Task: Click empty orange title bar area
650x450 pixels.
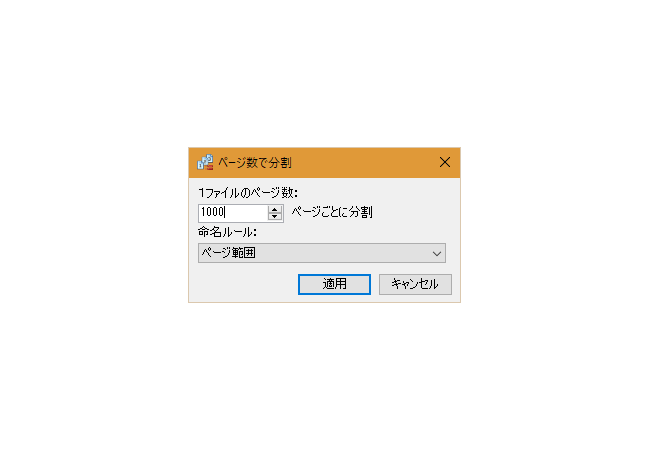Action: tap(363, 162)
